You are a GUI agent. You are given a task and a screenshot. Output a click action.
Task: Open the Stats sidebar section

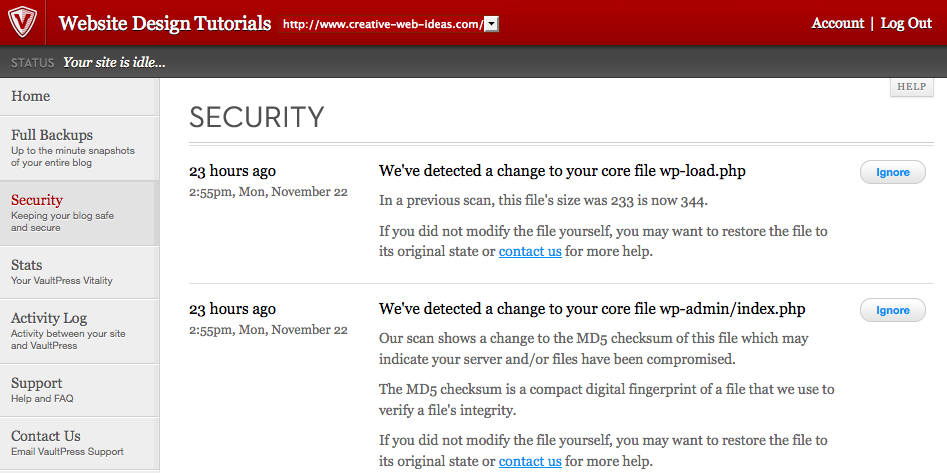click(27, 265)
